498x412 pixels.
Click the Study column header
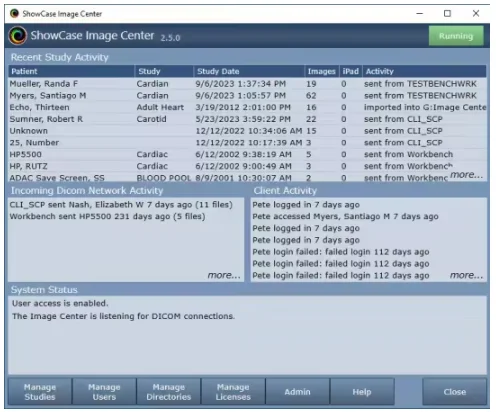[164, 71]
